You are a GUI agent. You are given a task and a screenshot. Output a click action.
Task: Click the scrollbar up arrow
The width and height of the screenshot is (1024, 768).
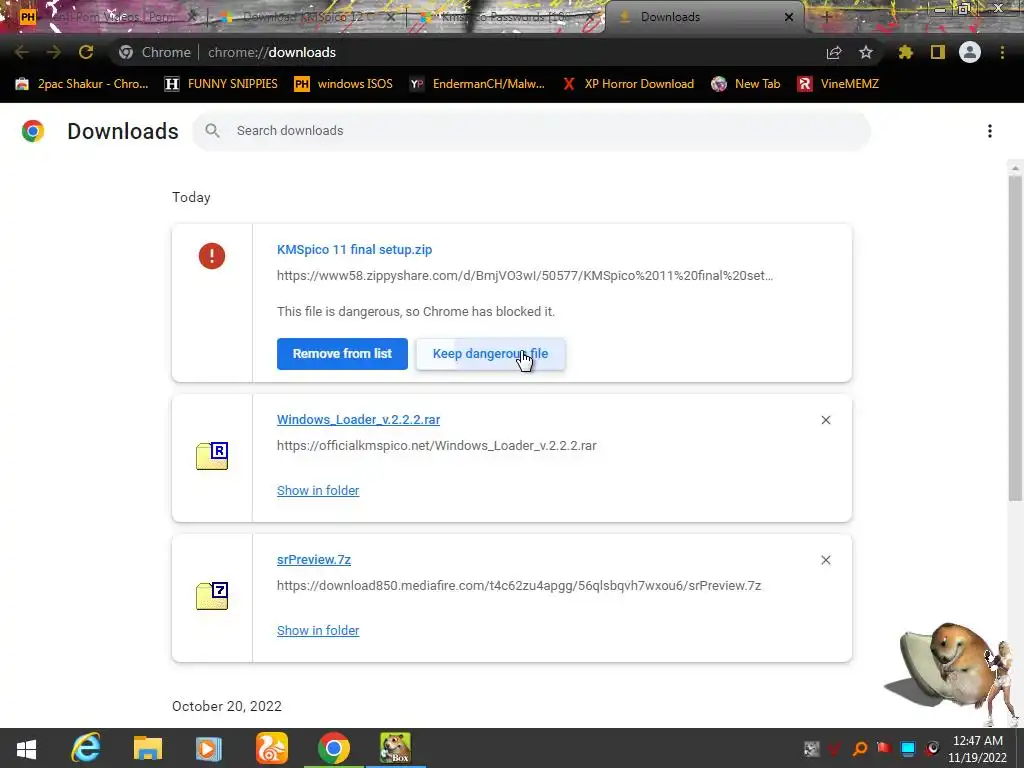click(x=1015, y=168)
